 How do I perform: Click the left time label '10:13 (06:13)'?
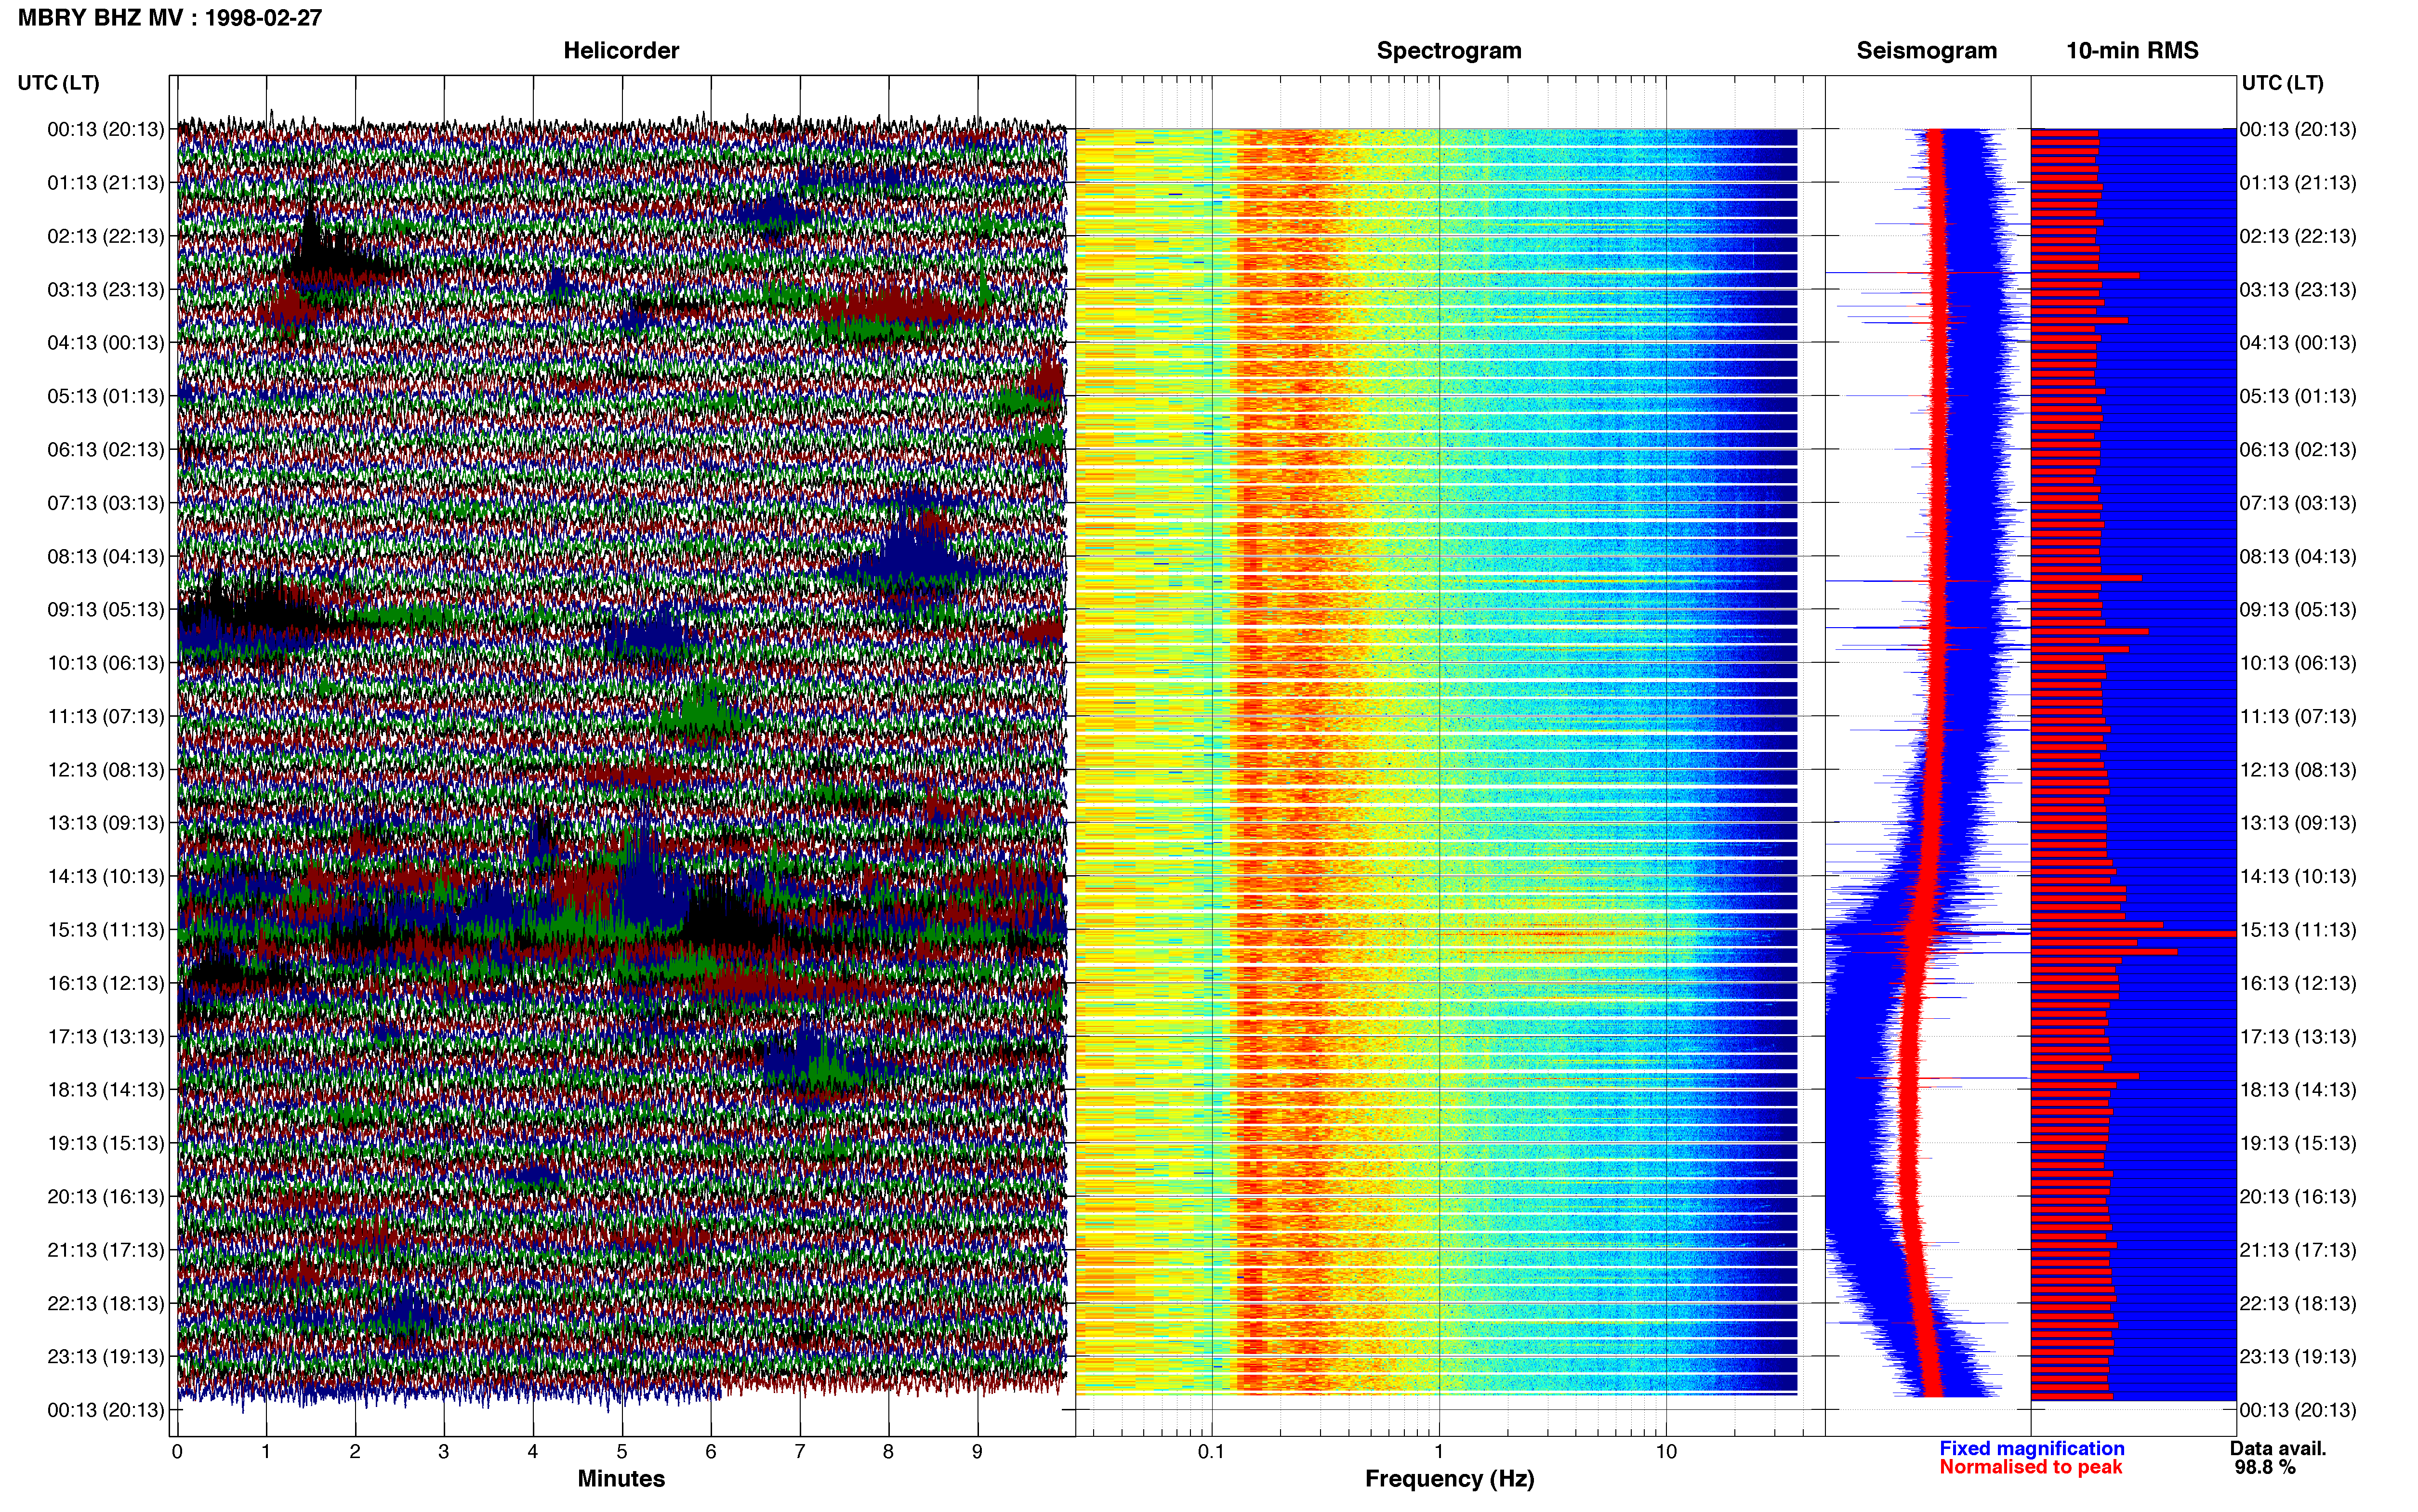pos(106,663)
